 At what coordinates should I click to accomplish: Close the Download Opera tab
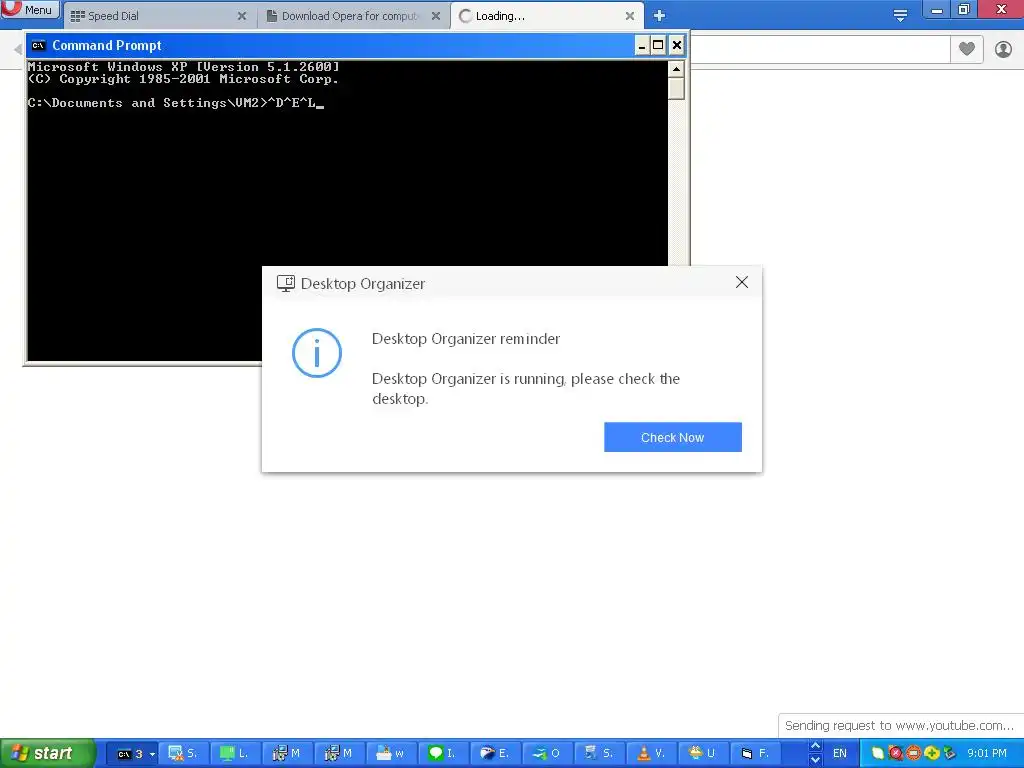pos(436,16)
